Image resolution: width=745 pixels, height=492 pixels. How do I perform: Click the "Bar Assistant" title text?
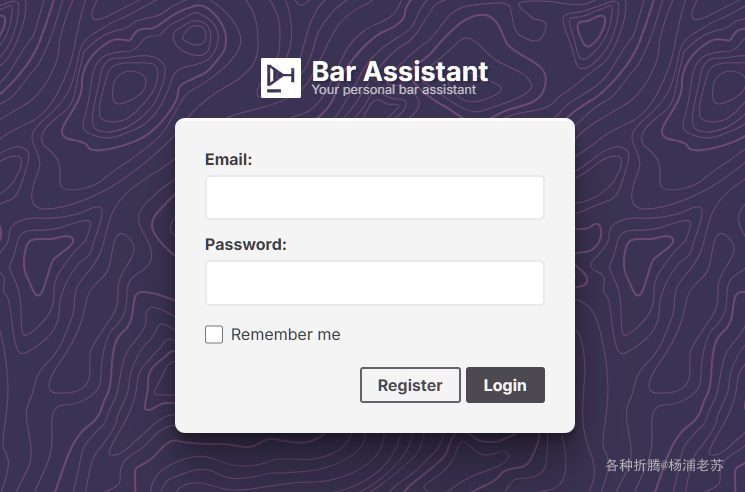(x=400, y=72)
